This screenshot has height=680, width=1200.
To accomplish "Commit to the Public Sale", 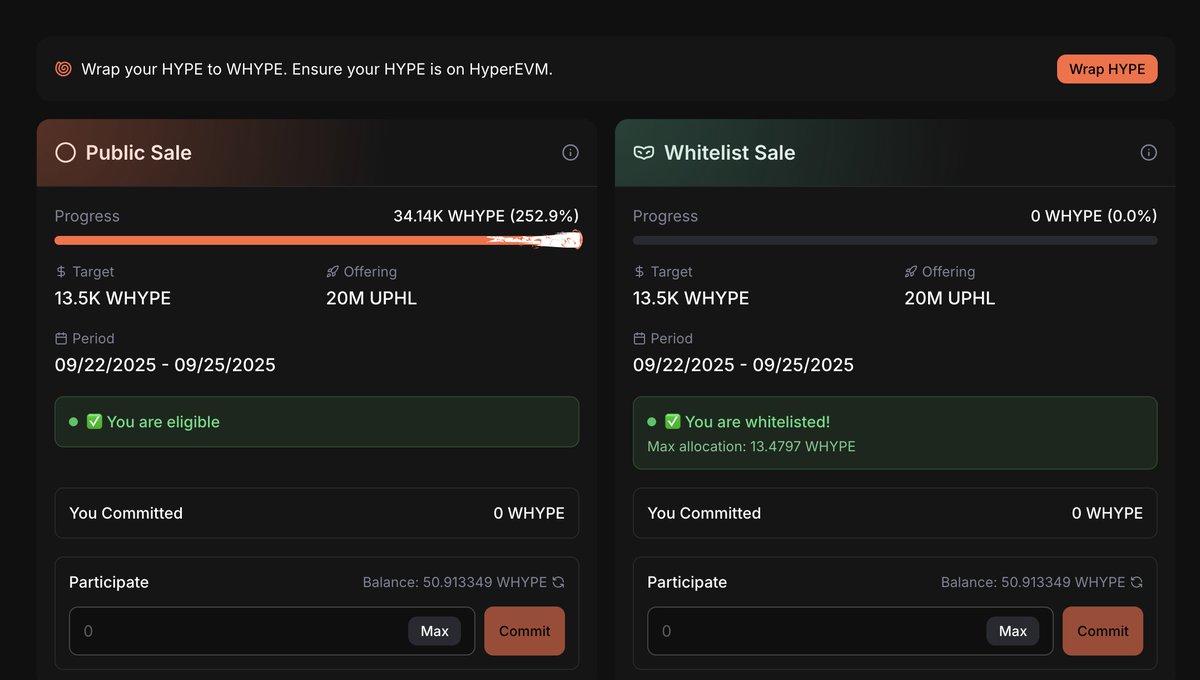I will (525, 631).
